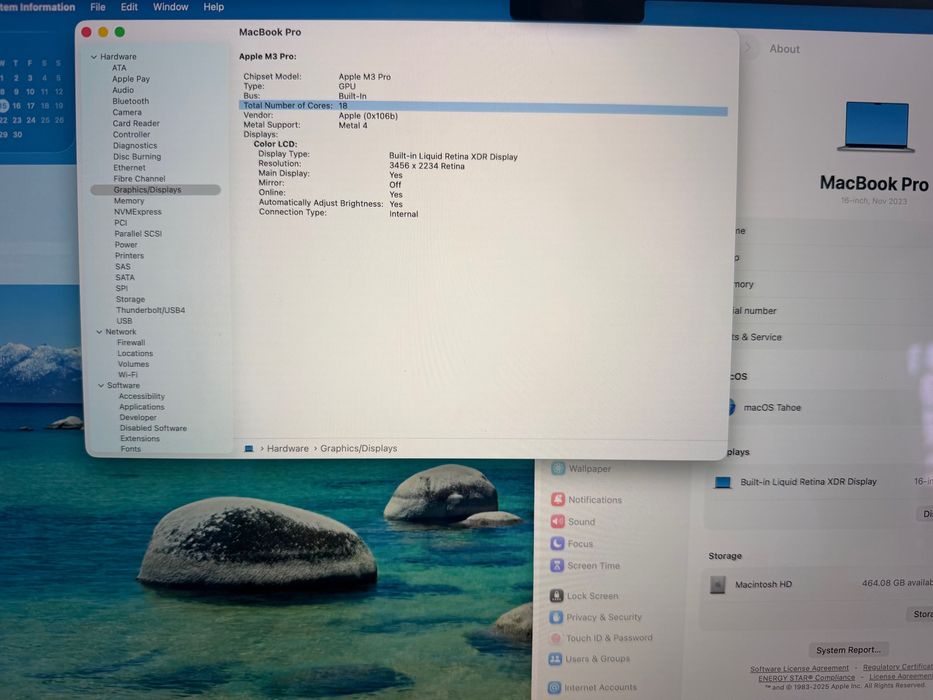
Task: Select SAS in the sidebar
Action: [123, 267]
